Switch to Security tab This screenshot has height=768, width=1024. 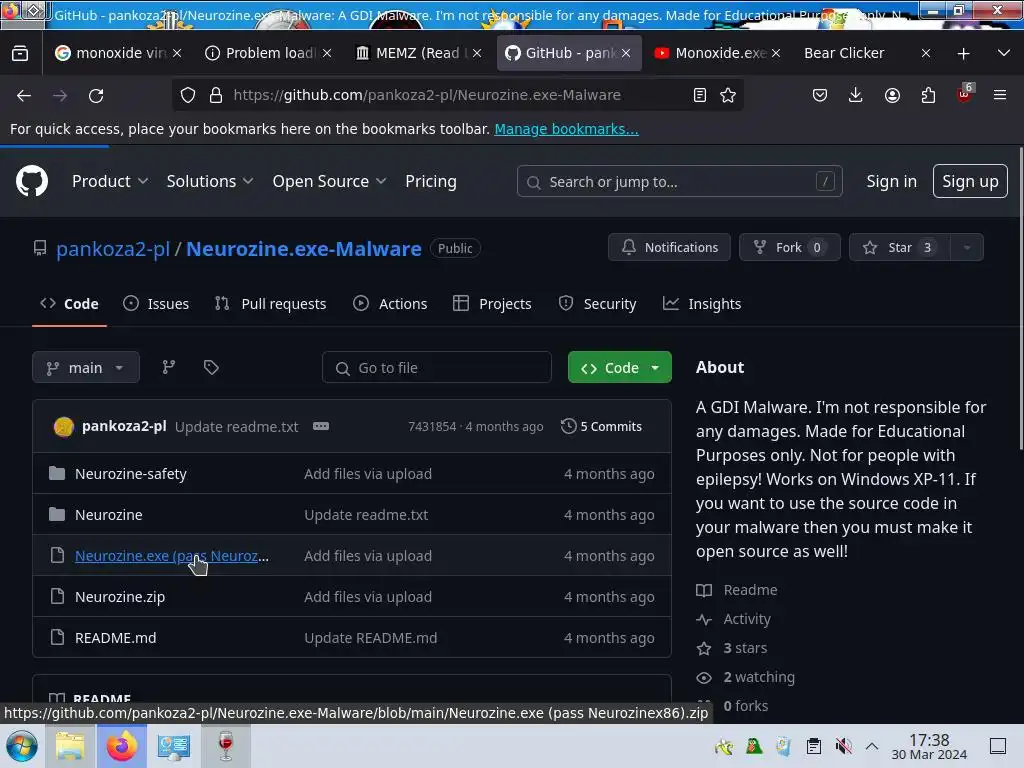[x=598, y=304]
